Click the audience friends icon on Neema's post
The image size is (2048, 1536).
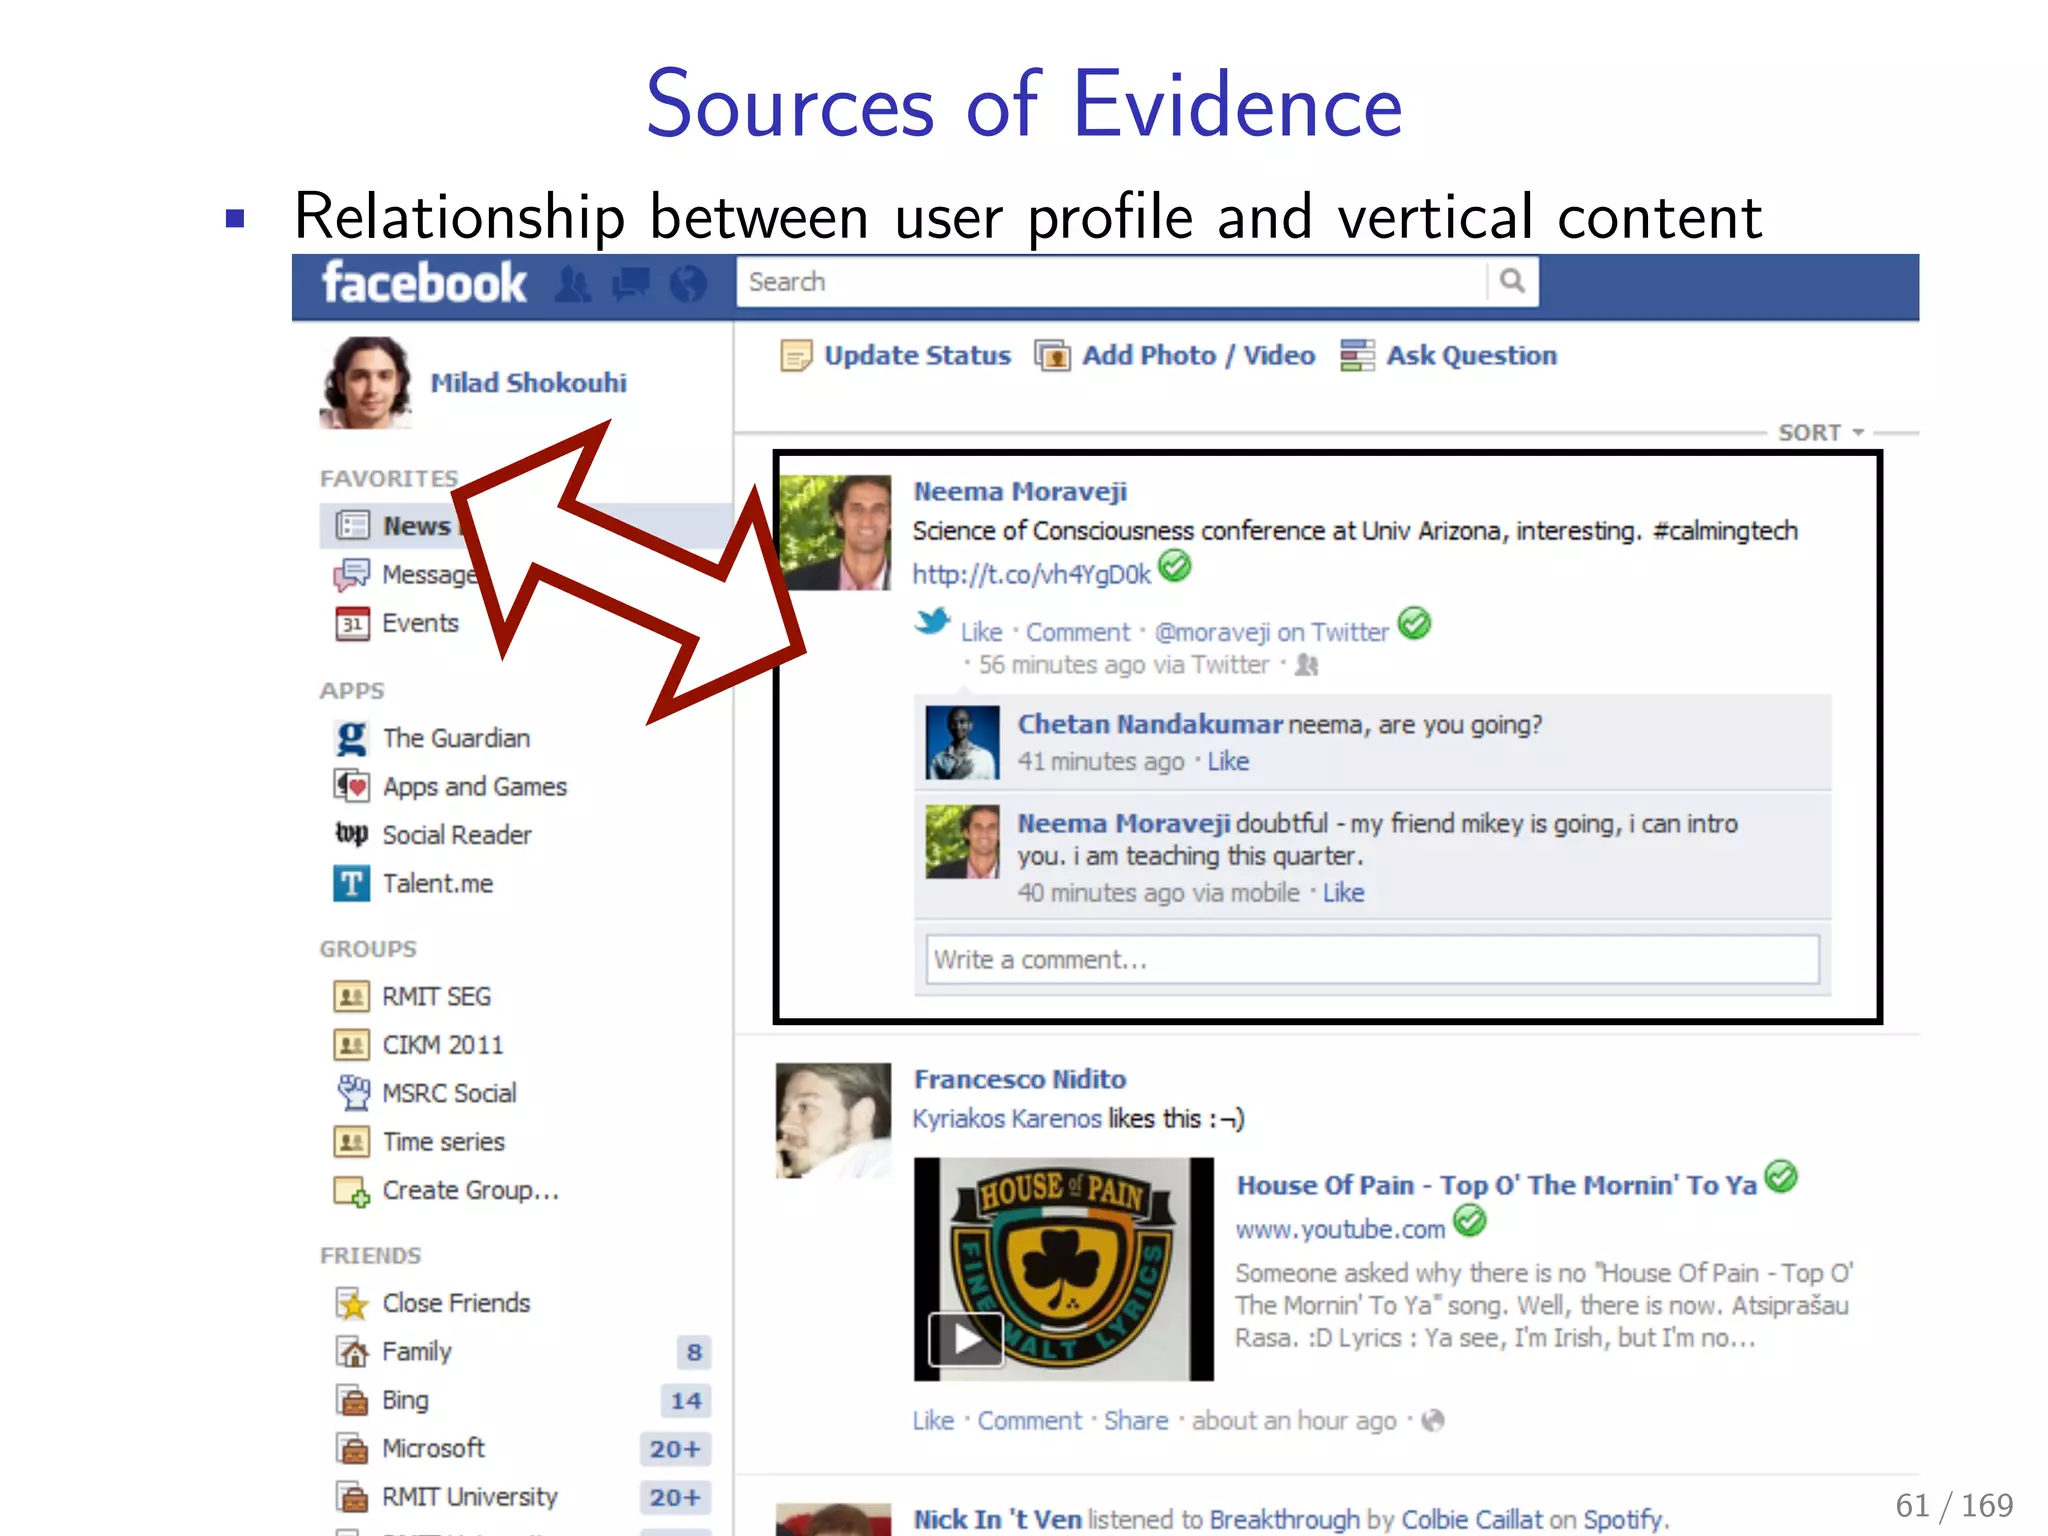click(x=1307, y=665)
